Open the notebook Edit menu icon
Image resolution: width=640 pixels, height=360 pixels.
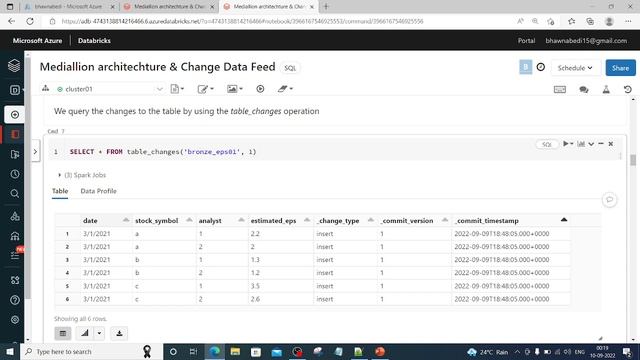(x=205, y=89)
